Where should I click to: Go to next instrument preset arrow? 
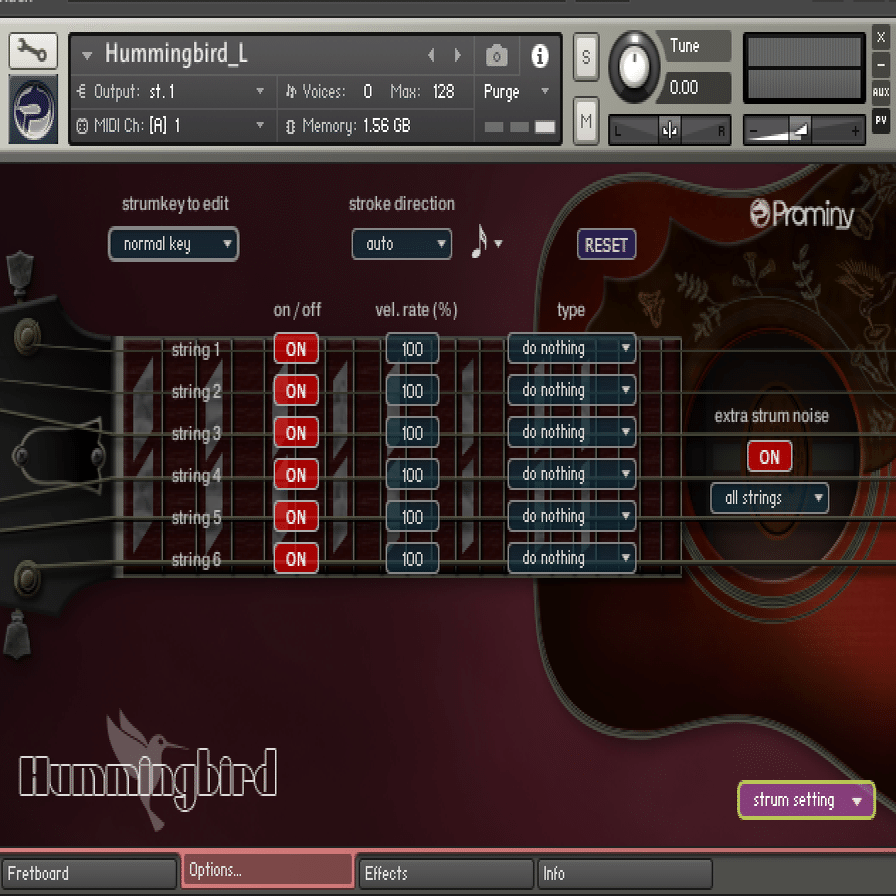457,55
